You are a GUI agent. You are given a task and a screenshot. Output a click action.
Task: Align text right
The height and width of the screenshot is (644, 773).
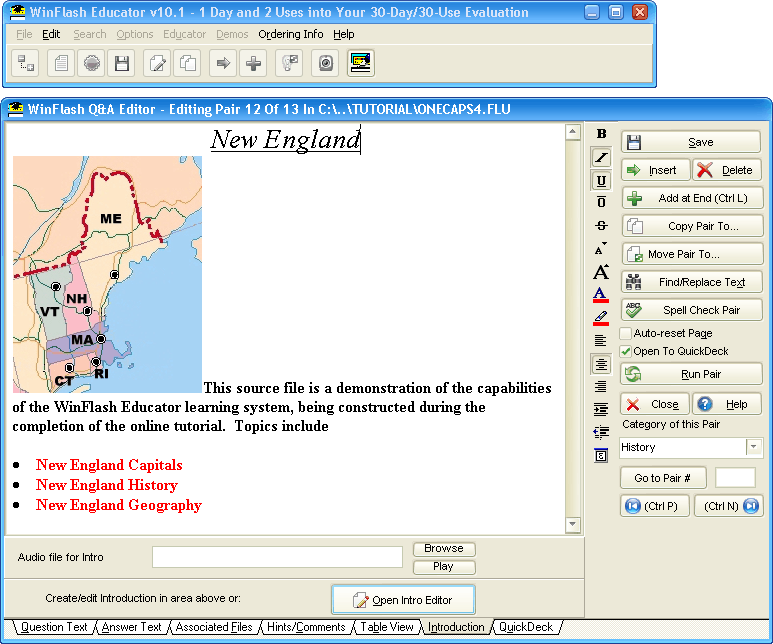pos(601,387)
